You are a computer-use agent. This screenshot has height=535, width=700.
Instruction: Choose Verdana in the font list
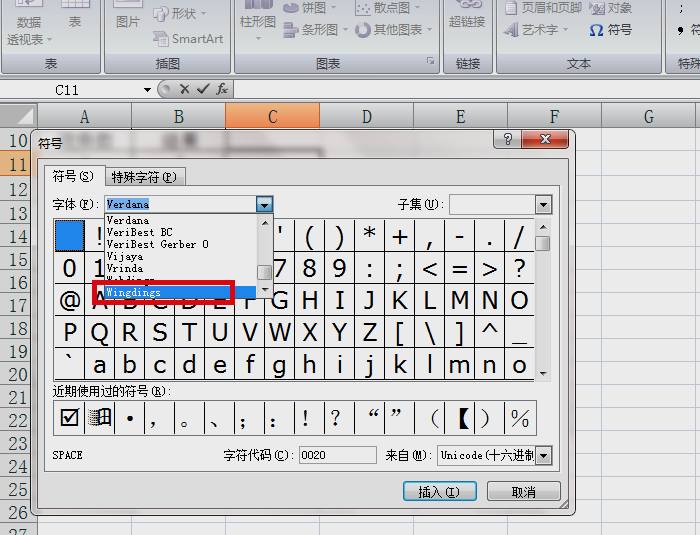[x=181, y=220]
